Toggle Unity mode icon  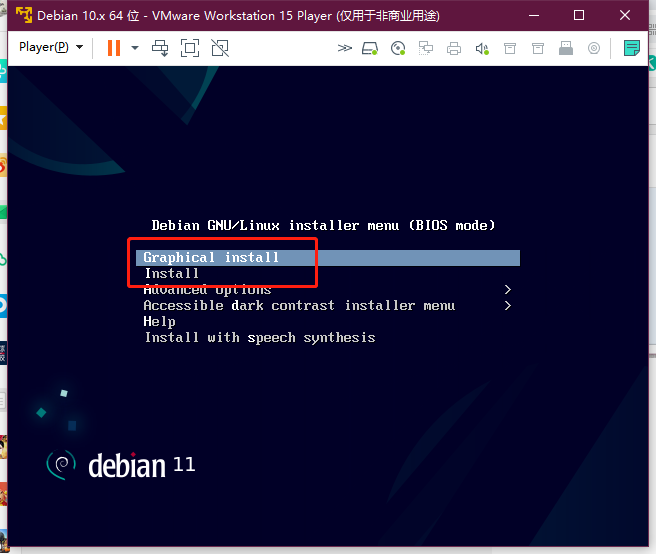220,48
